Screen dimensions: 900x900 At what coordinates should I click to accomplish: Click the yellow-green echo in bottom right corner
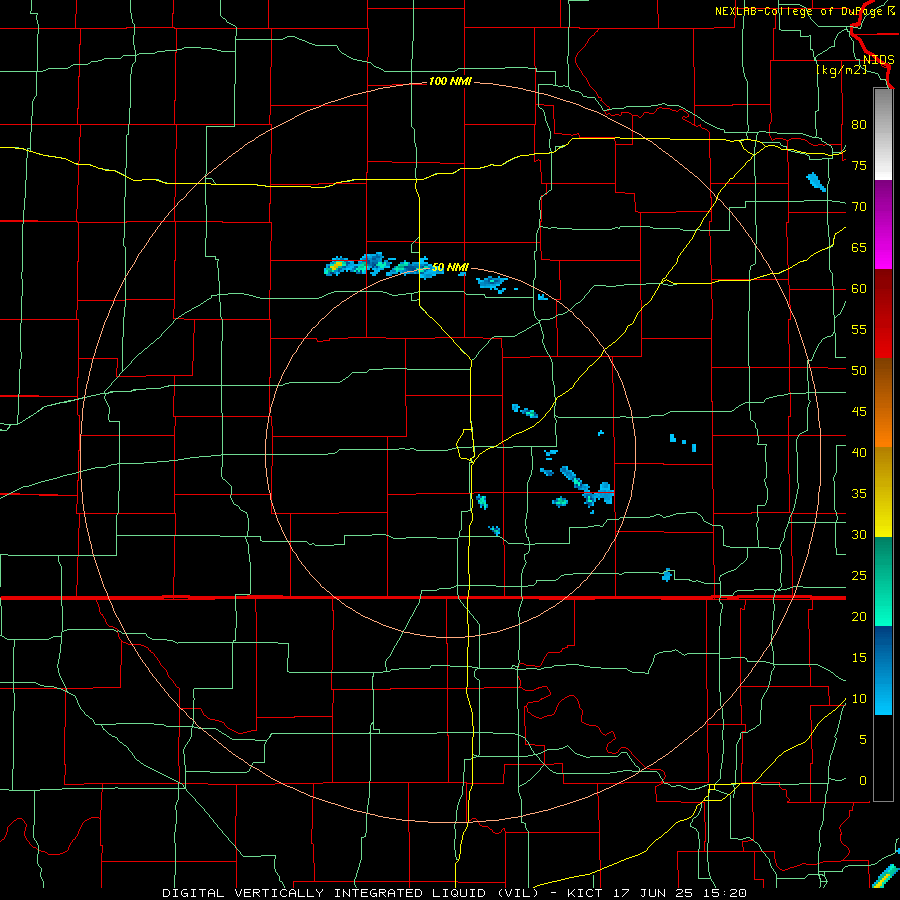pyautogui.click(x=885, y=877)
